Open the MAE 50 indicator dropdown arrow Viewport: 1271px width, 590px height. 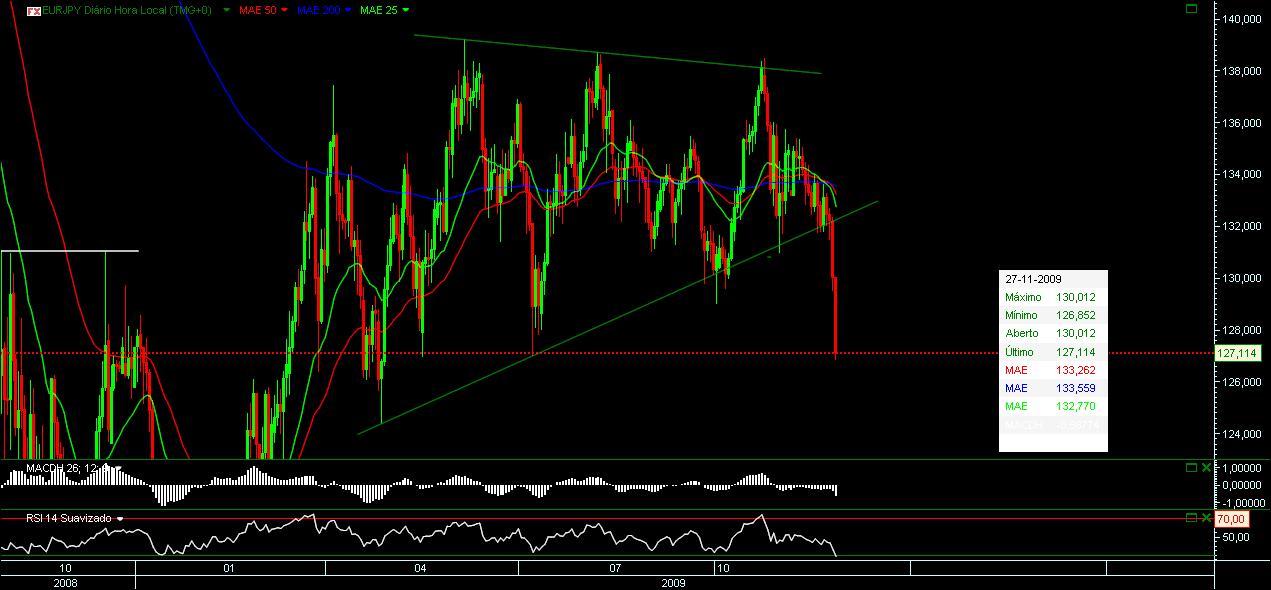coord(284,10)
